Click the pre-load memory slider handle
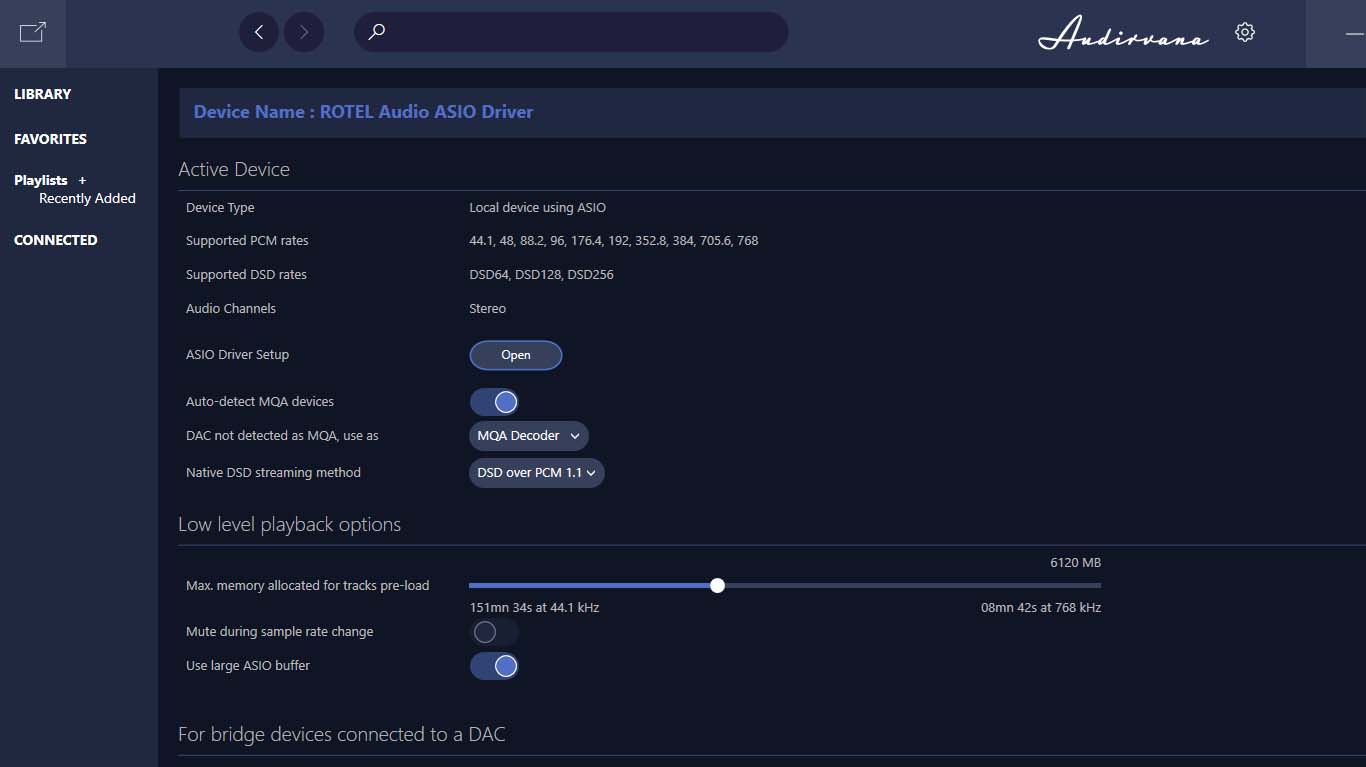Viewport: 1366px width, 767px height. 717,586
